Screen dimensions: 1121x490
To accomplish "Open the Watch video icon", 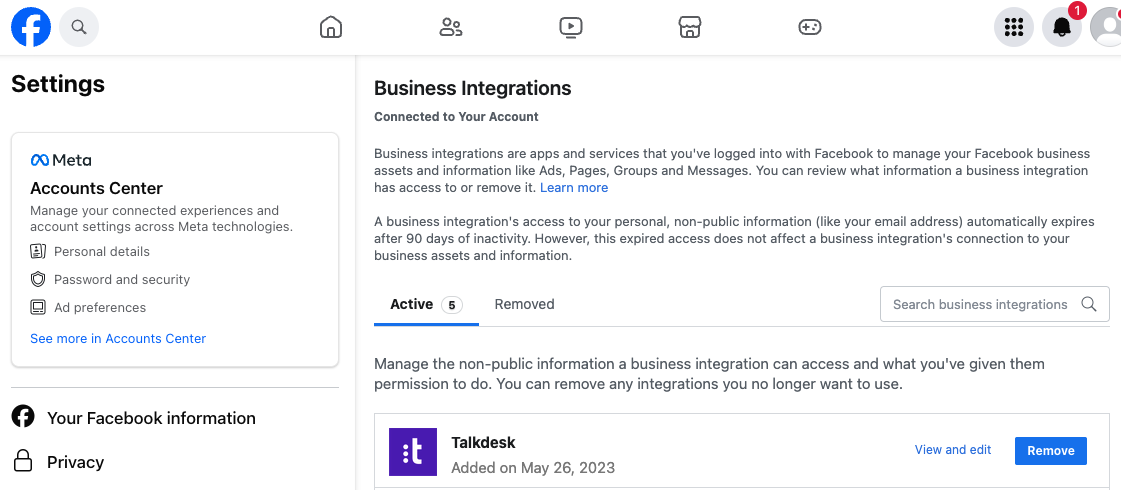I will click(571, 27).
